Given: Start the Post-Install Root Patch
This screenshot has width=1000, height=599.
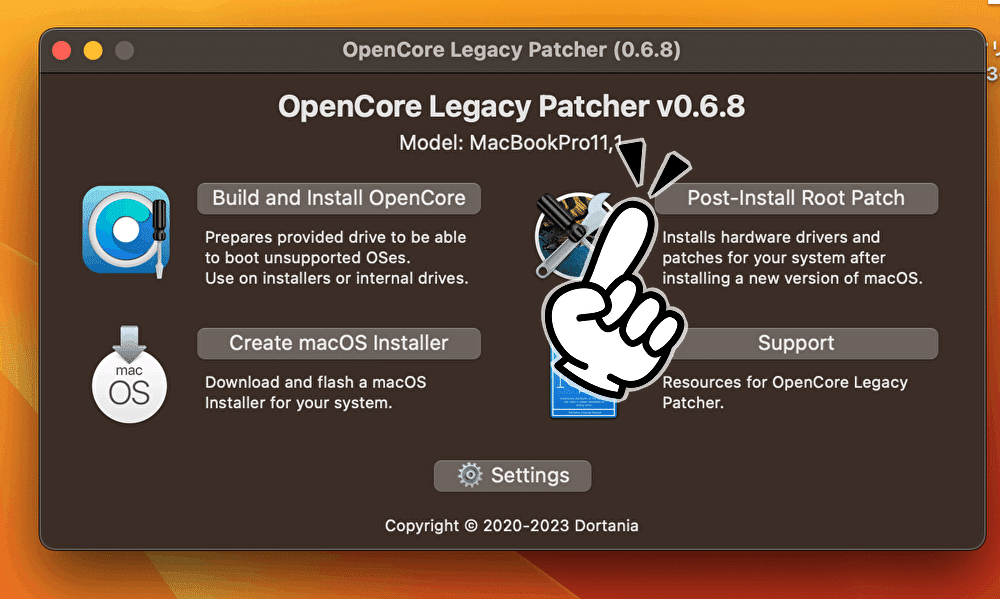Looking at the screenshot, I should 796,198.
